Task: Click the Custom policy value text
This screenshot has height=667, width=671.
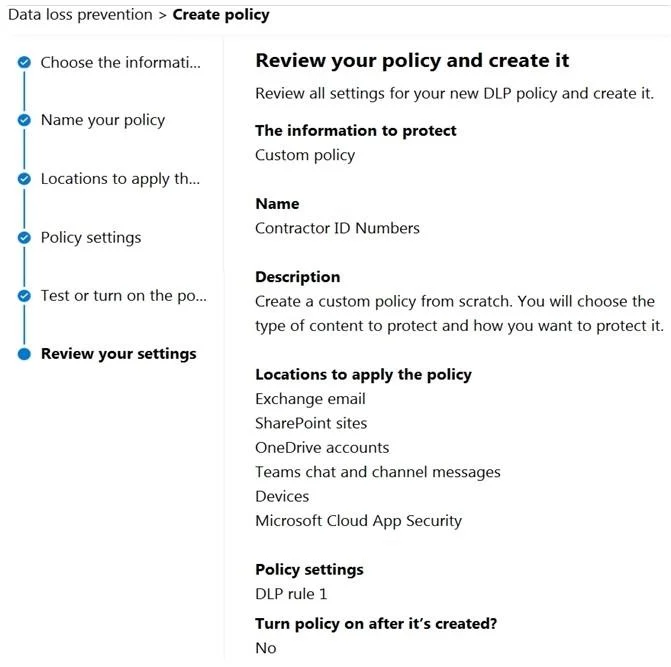Action: [x=305, y=155]
